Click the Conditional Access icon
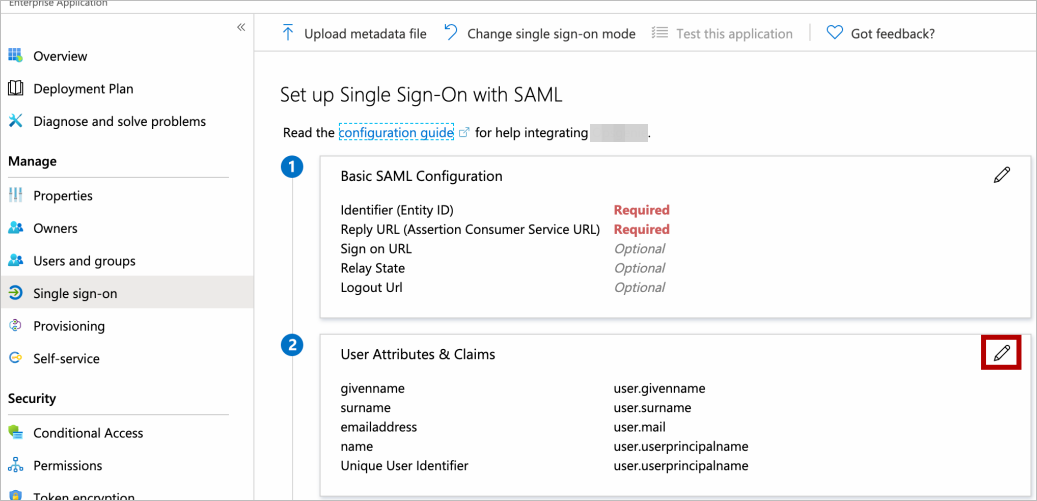Viewport: 1037px width, 501px height. coord(16,433)
